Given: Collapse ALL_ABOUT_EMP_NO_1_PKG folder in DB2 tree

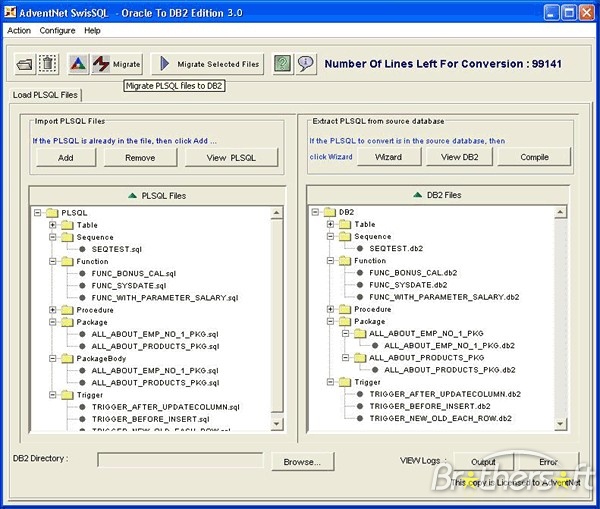Looking at the screenshot, I should click(x=346, y=333).
